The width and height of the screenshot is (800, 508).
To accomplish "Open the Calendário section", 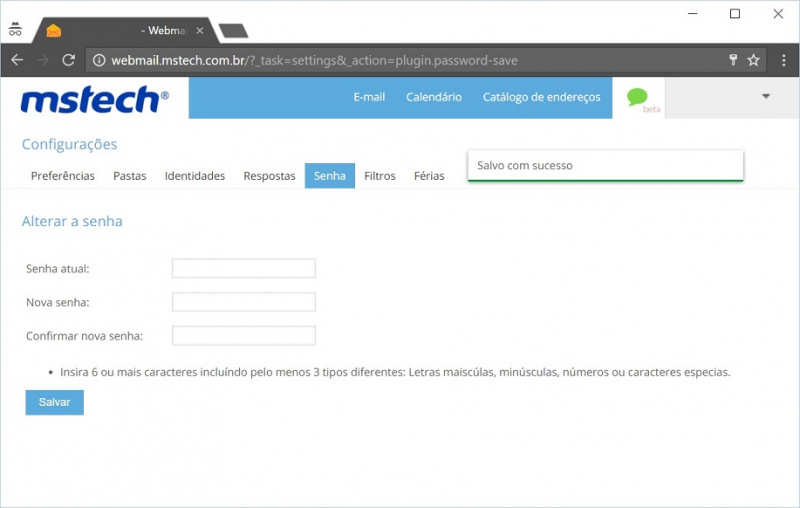I will pos(434,97).
